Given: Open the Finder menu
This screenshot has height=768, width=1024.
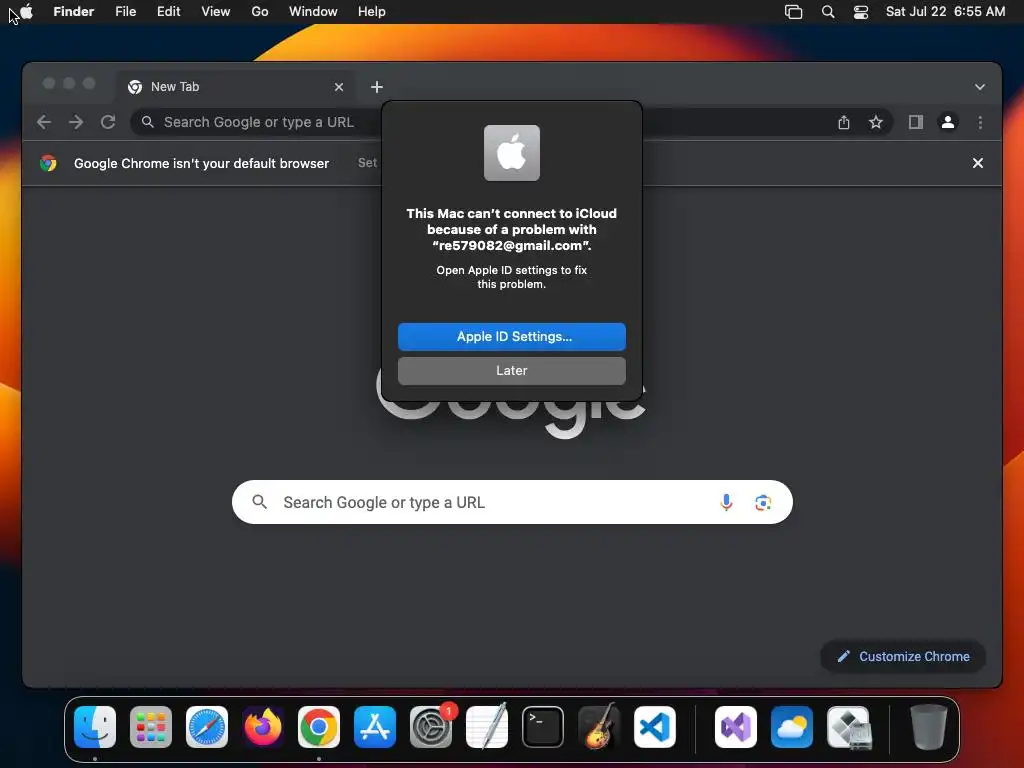Looking at the screenshot, I should click(73, 11).
